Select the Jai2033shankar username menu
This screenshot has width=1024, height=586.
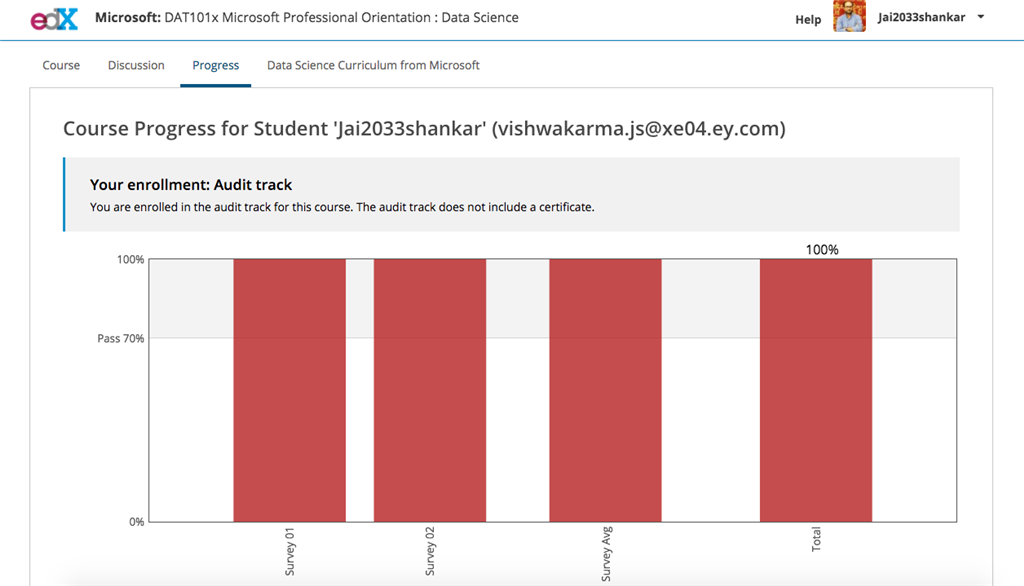[x=921, y=18]
